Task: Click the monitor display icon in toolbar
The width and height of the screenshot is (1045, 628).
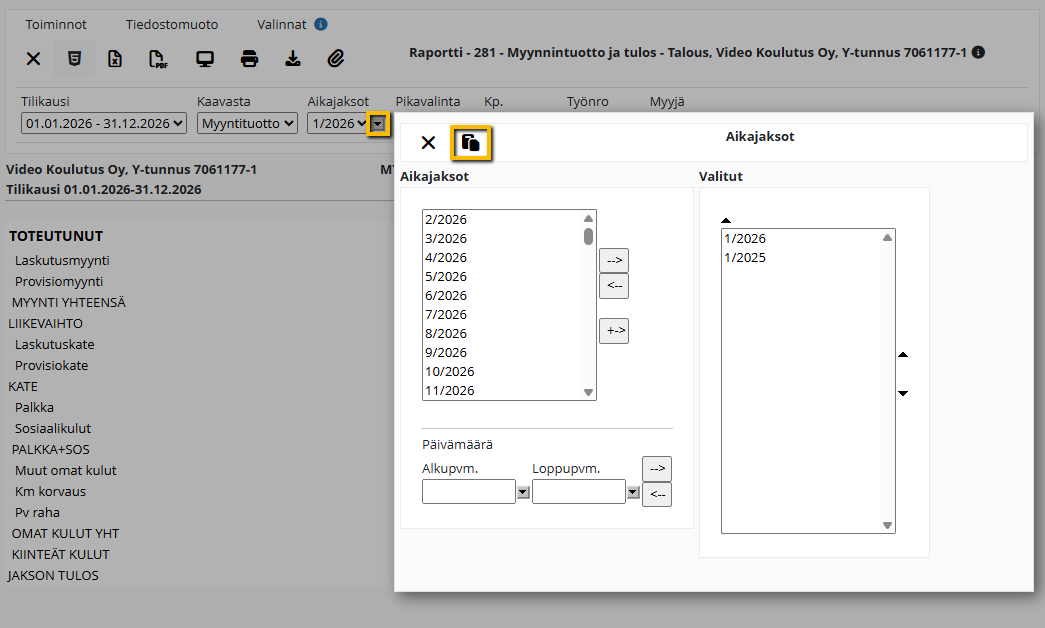Action: [205, 59]
